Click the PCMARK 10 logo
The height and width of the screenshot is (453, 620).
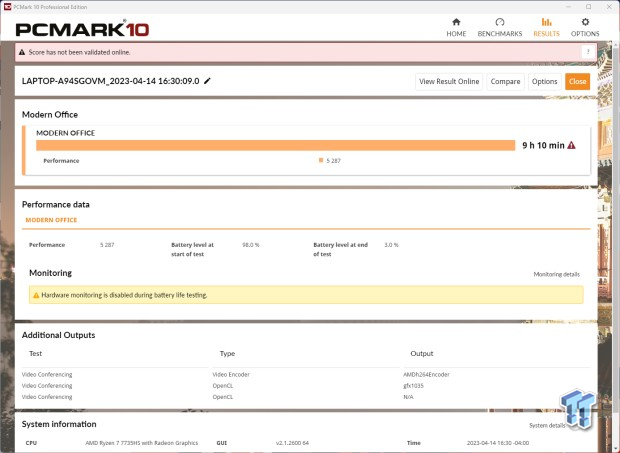click(x=82, y=29)
